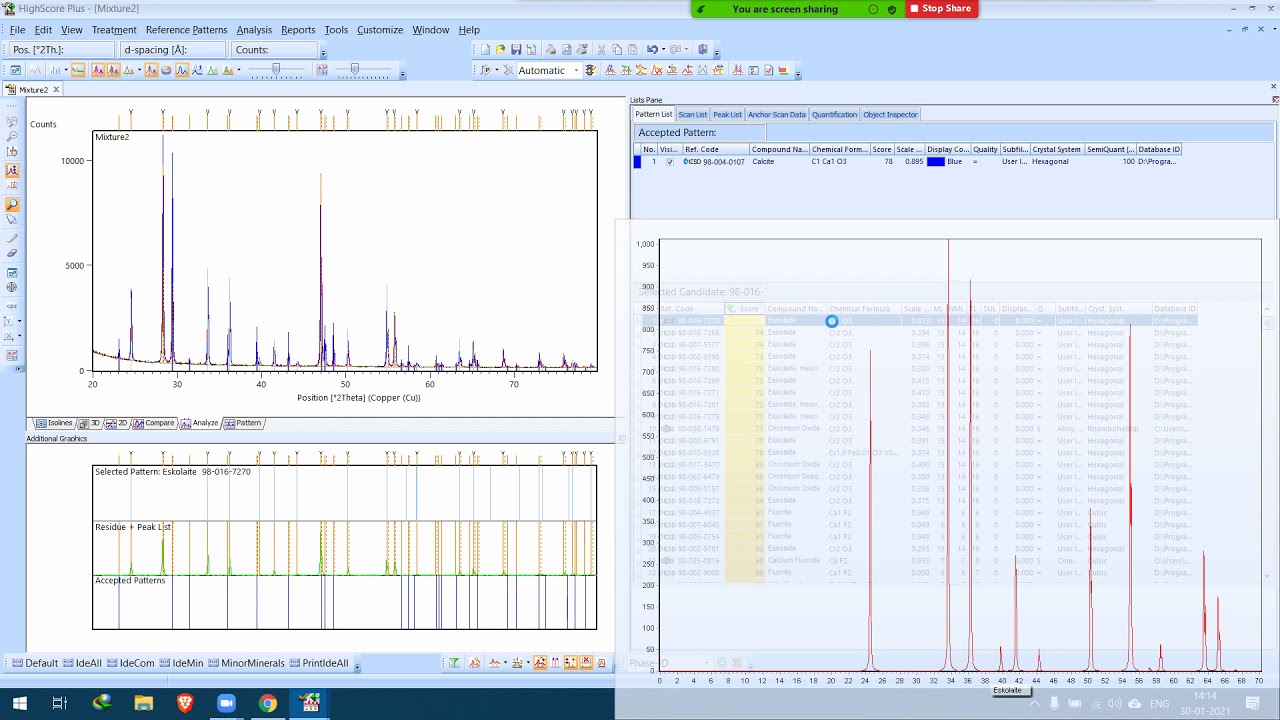1280x720 pixels.
Task: Switch to the Object Inspector tab
Action: pyautogui.click(x=890, y=114)
